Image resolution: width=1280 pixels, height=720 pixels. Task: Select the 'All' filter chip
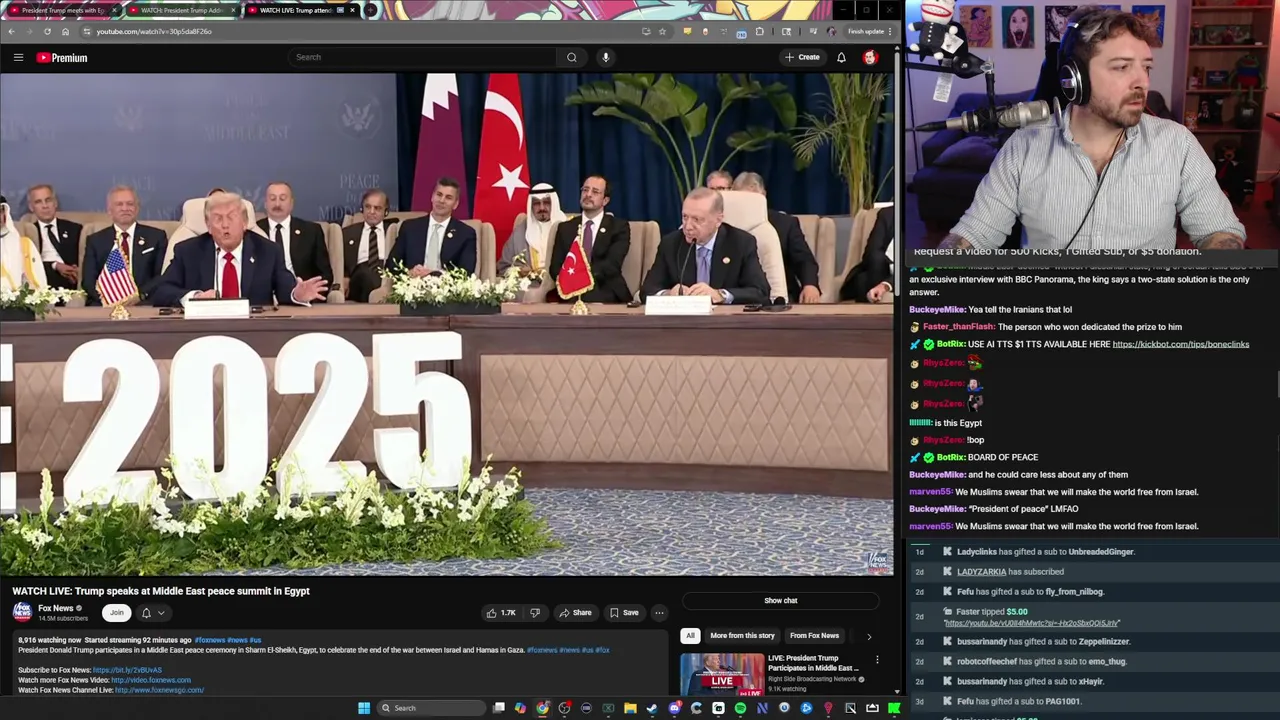click(x=690, y=636)
